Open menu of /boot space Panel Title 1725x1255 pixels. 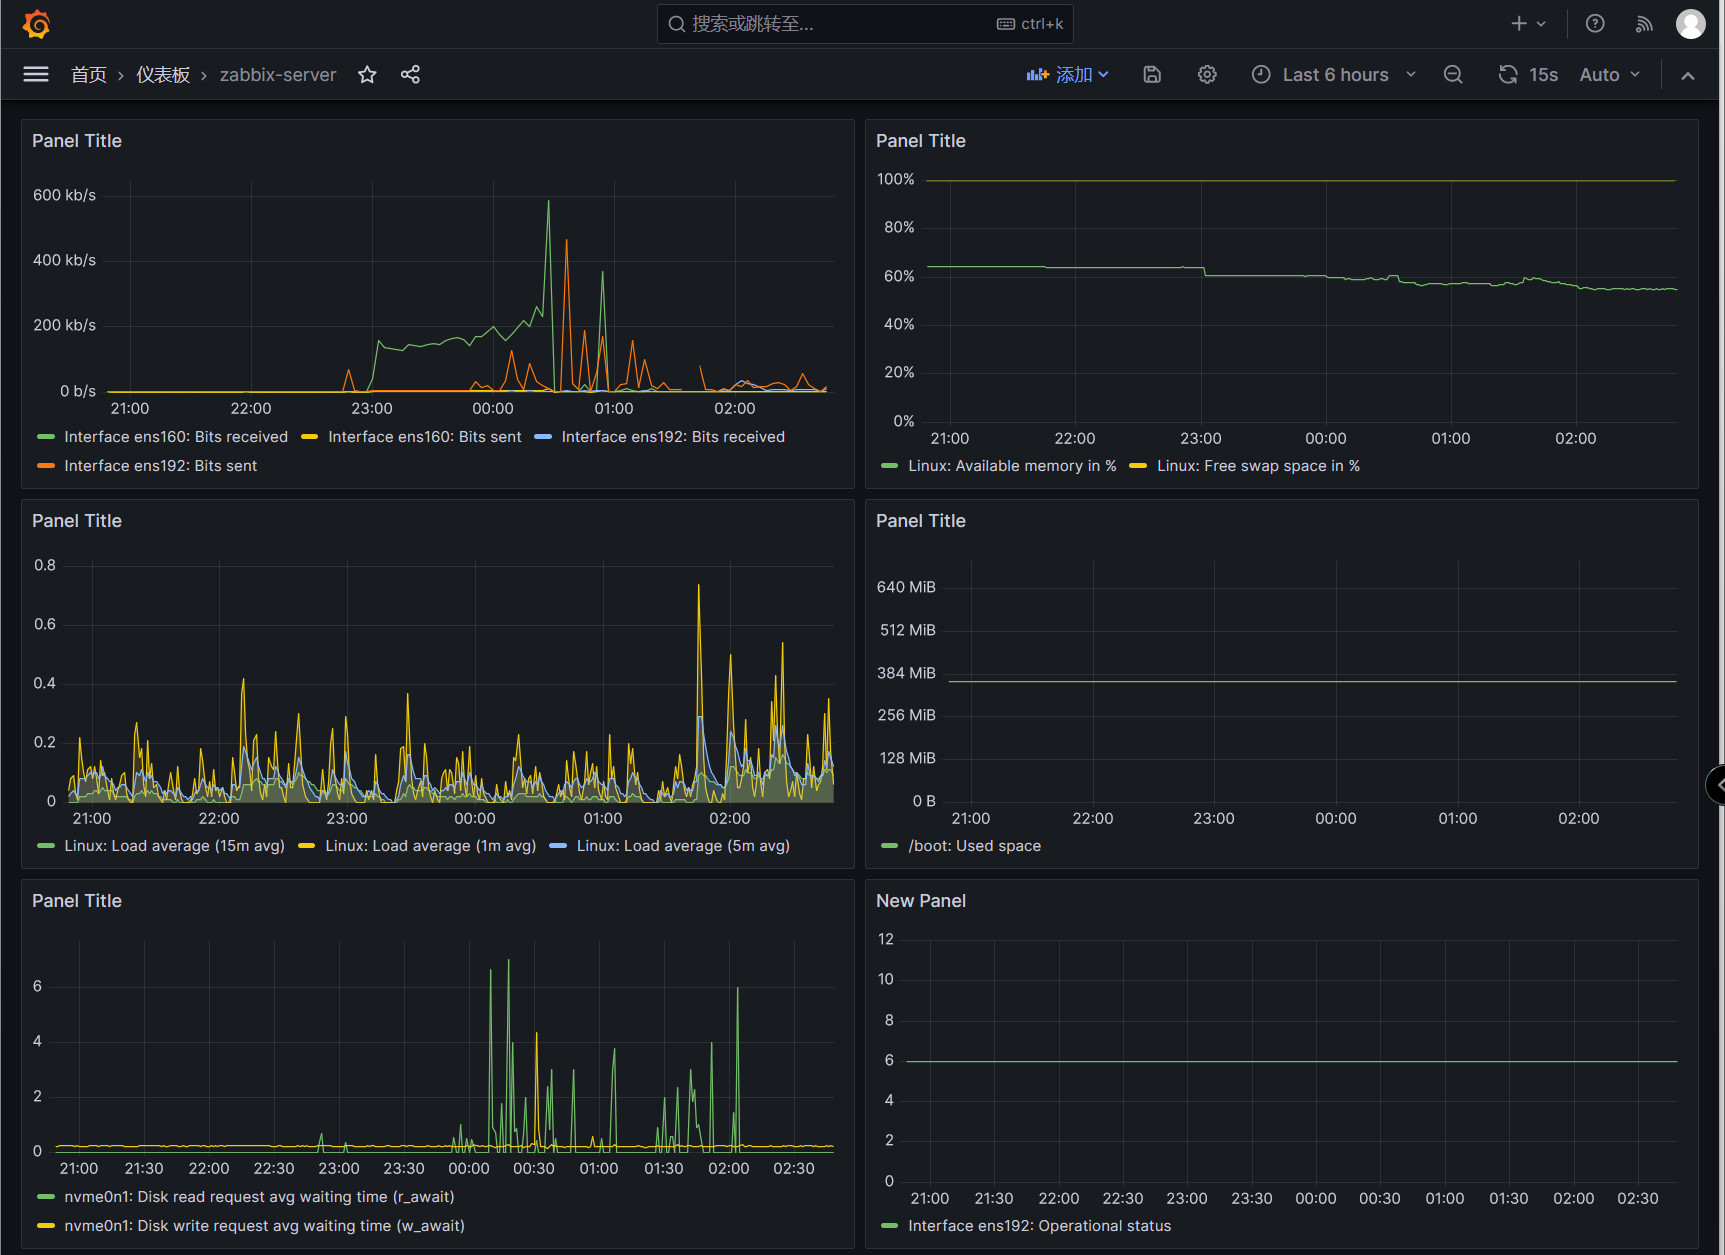(x=921, y=521)
